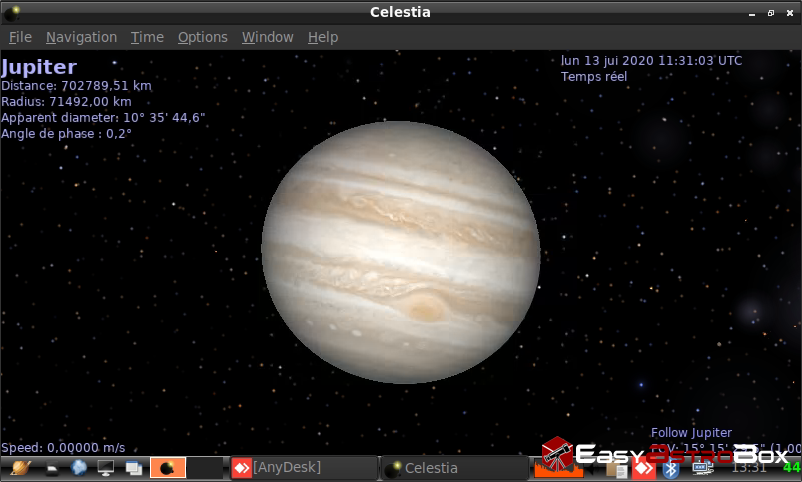Click the network connection tray icon
The image size is (802, 482).
click(702, 468)
